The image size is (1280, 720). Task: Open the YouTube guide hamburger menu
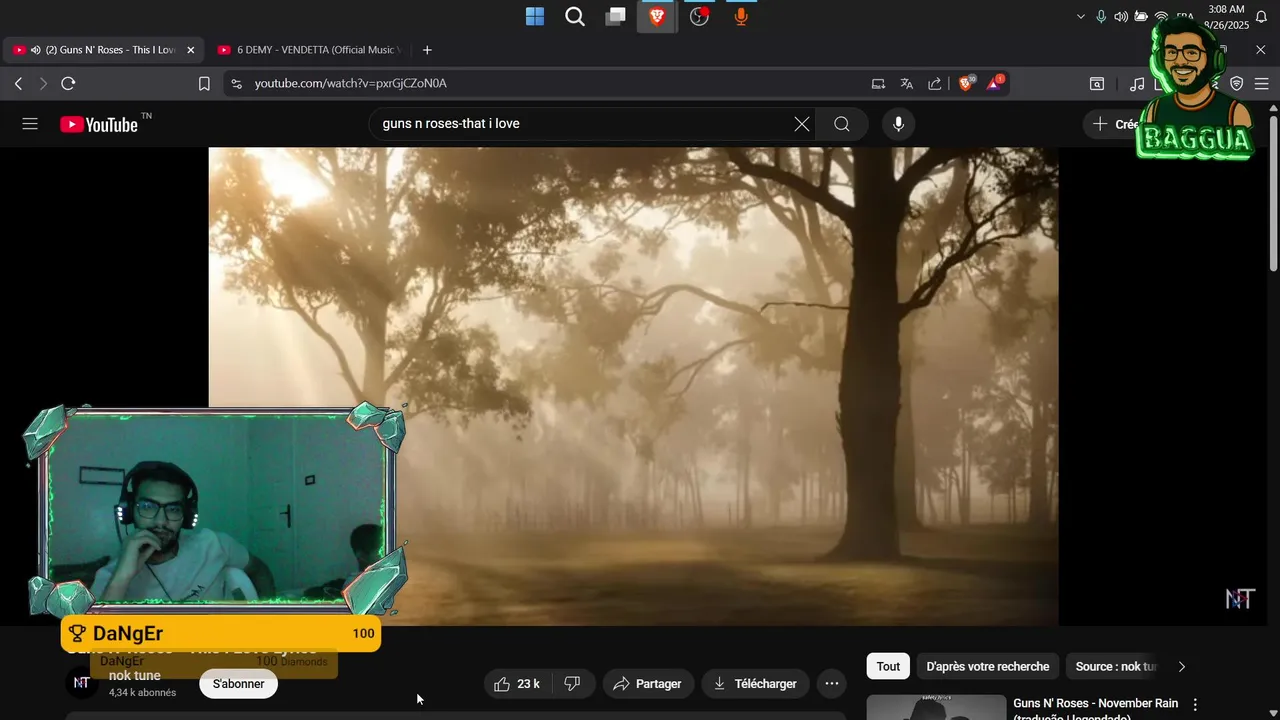(30, 124)
